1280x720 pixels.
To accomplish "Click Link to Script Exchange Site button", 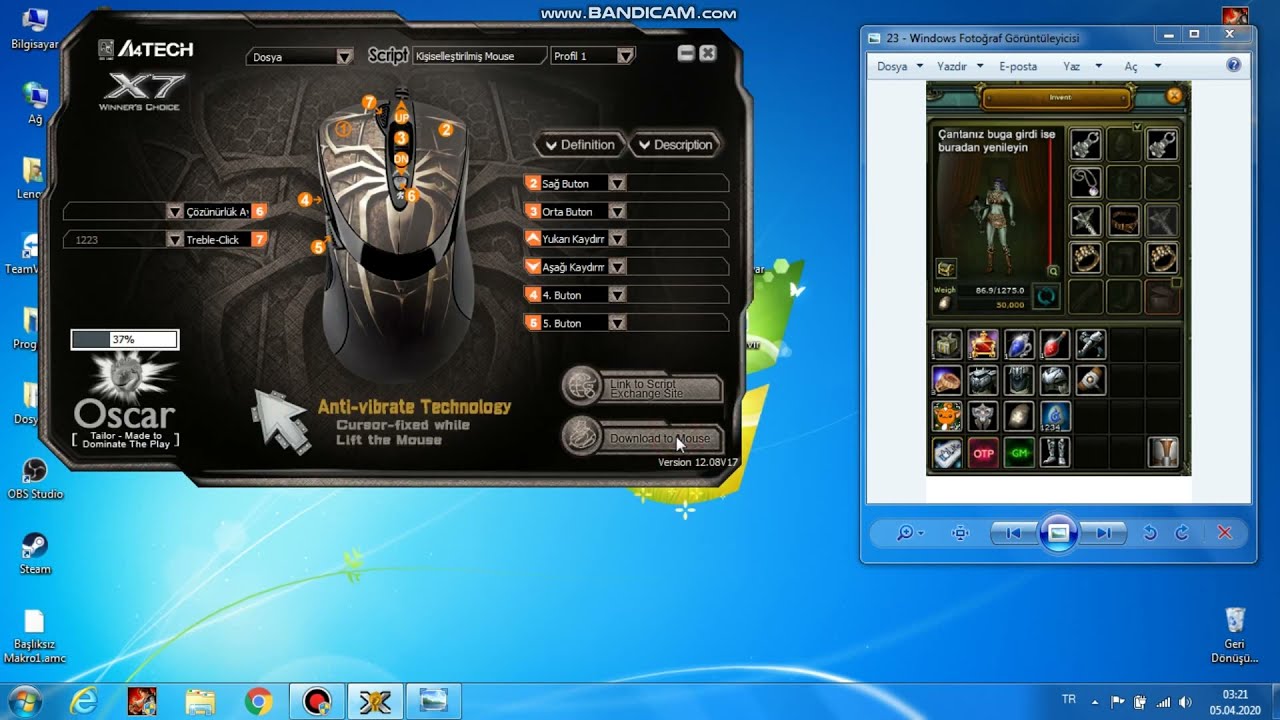I will (x=660, y=389).
